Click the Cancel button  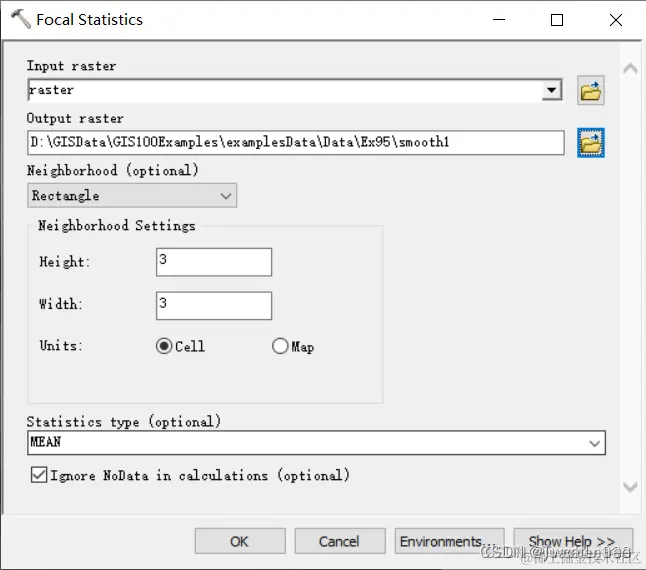click(x=340, y=541)
